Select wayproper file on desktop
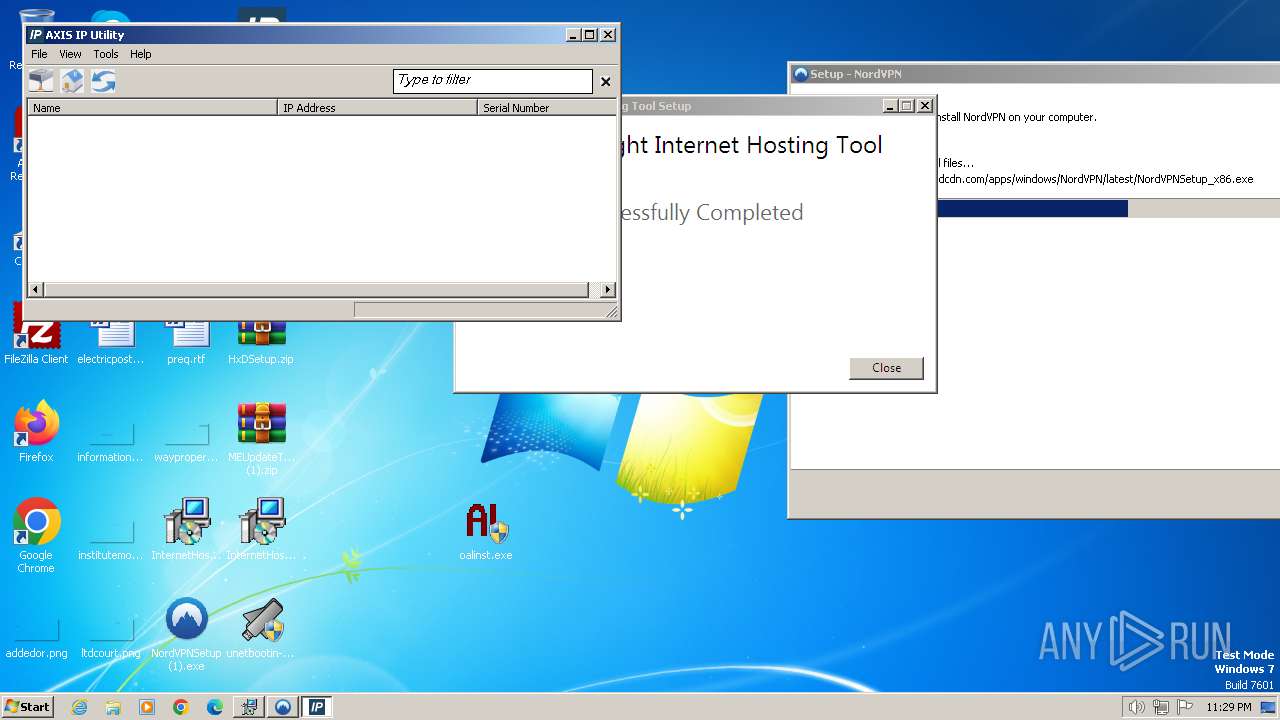The image size is (1280, 720). tap(186, 441)
